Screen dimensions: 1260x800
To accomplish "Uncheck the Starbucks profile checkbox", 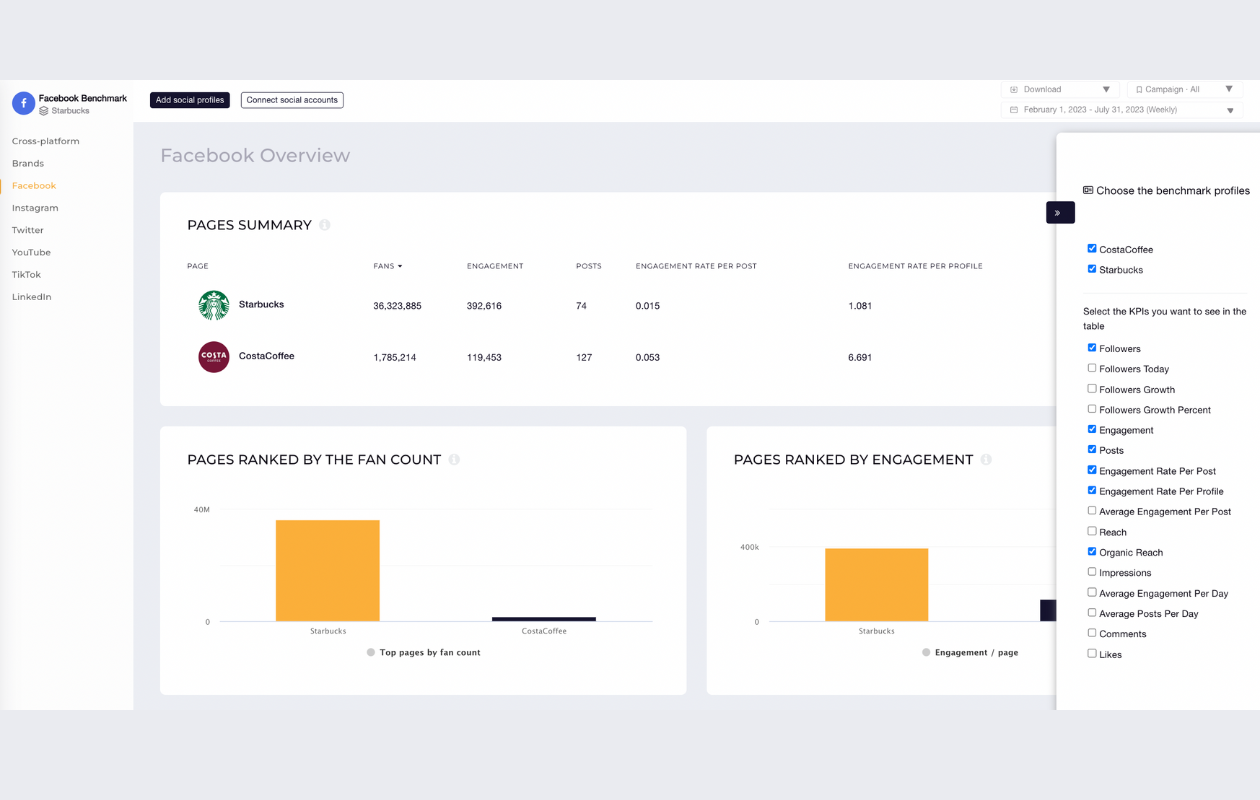I will (1092, 269).
